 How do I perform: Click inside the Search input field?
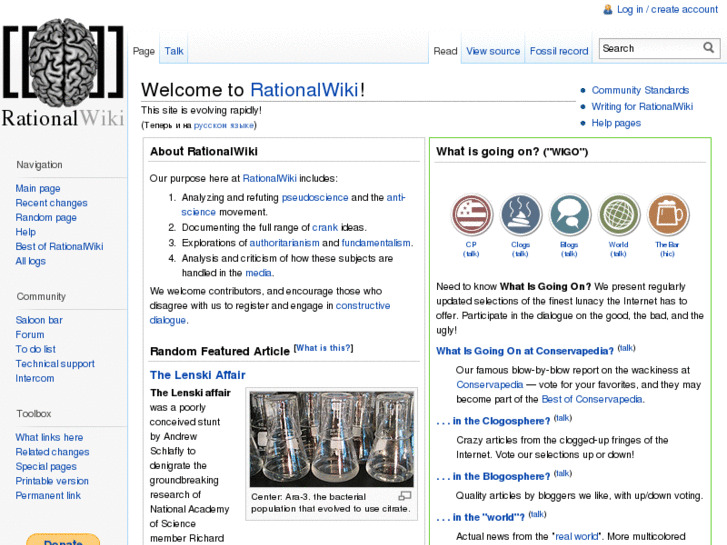point(649,48)
